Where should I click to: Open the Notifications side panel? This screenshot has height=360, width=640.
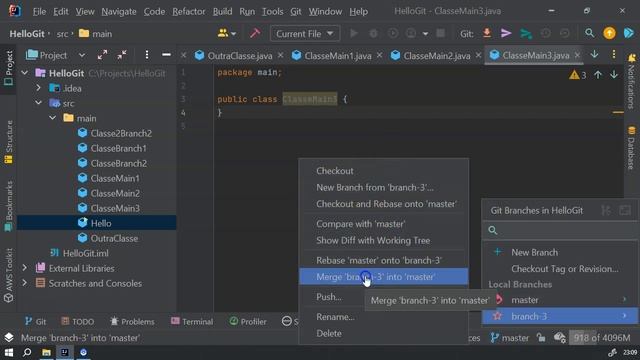tap(631, 81)
